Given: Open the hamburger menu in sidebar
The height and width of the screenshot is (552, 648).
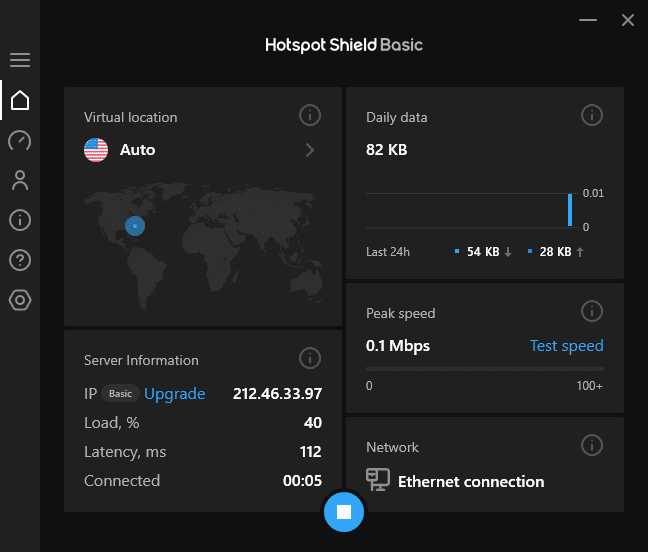Looking at the screenshot, I should (20, 60).
